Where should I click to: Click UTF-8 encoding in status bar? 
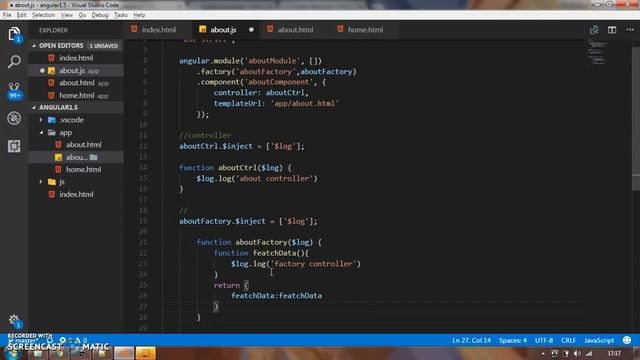coord(544,340)
